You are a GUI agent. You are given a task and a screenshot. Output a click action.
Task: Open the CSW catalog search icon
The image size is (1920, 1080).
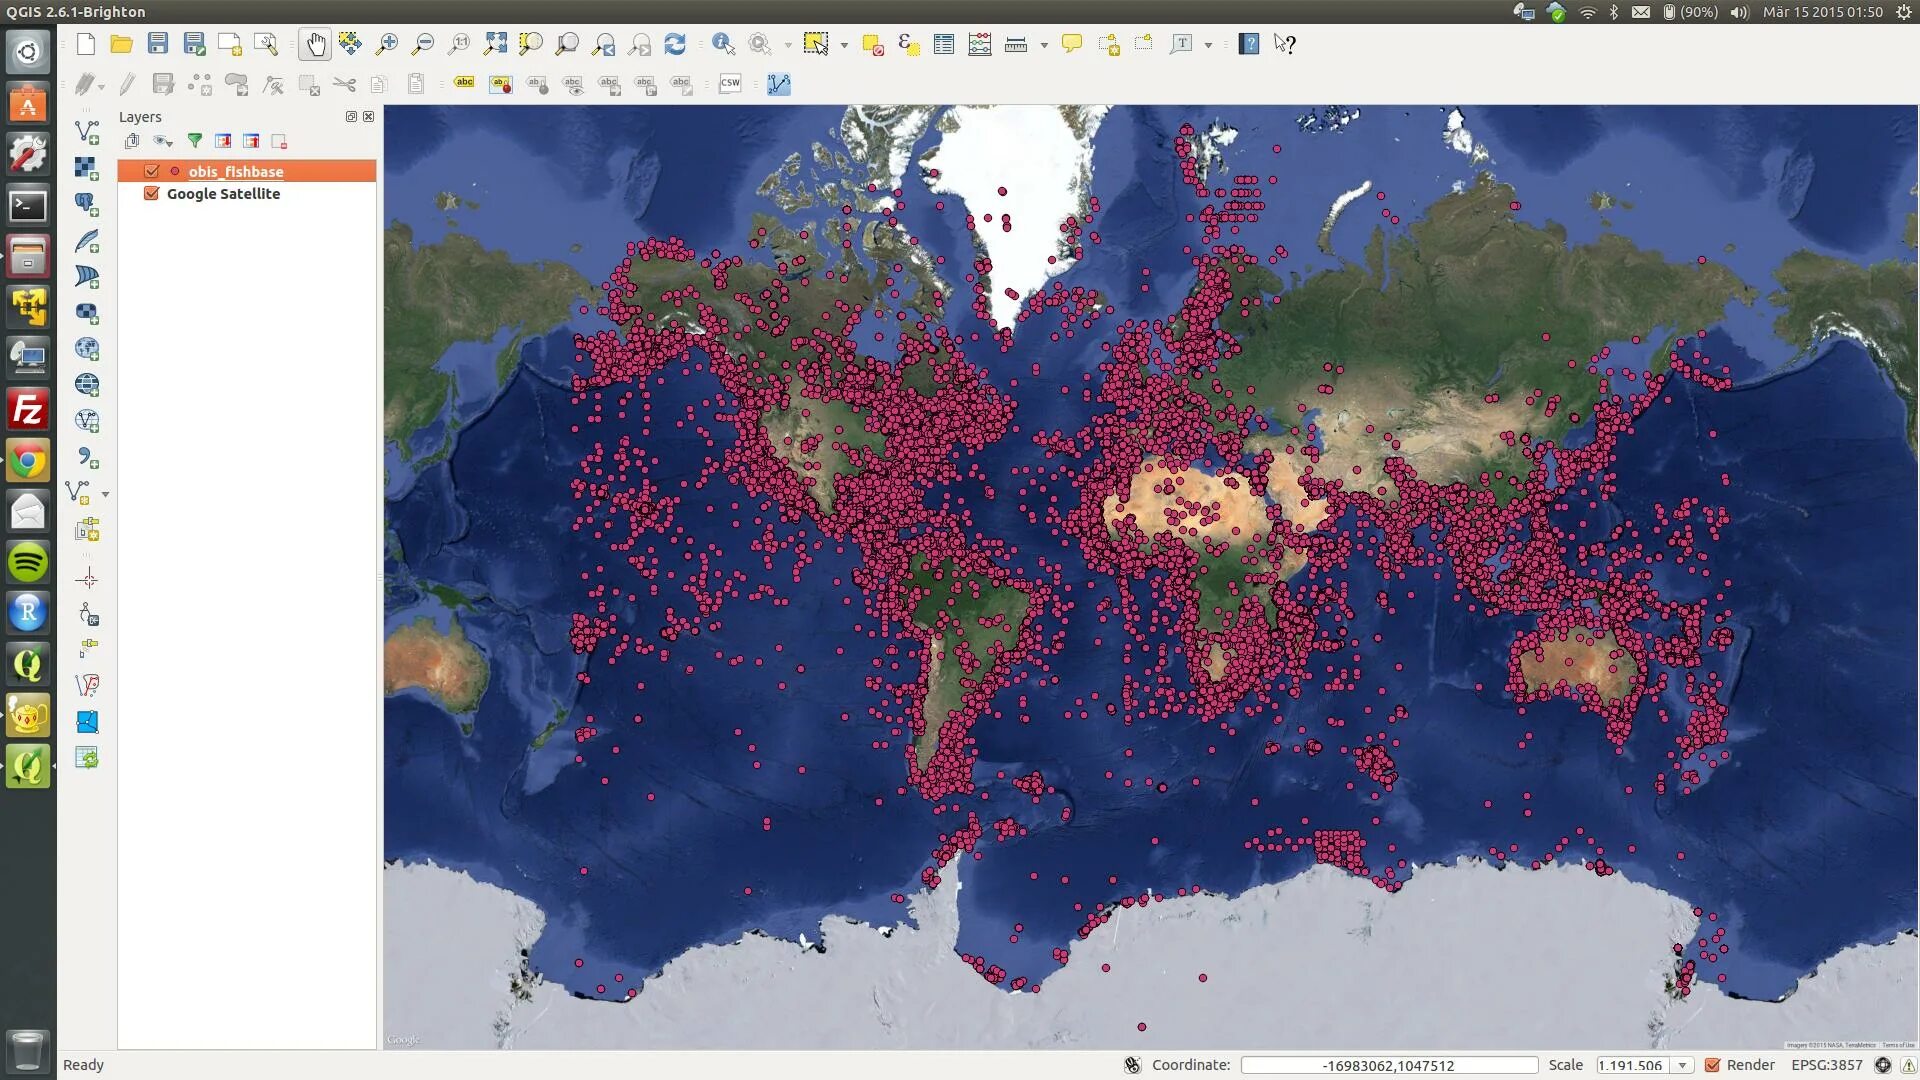click(730, 84)
